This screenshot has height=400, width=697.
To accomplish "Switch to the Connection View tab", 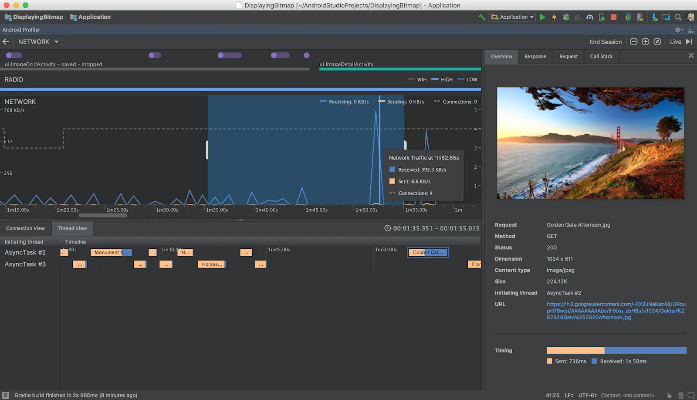I will tap(26, 228).
